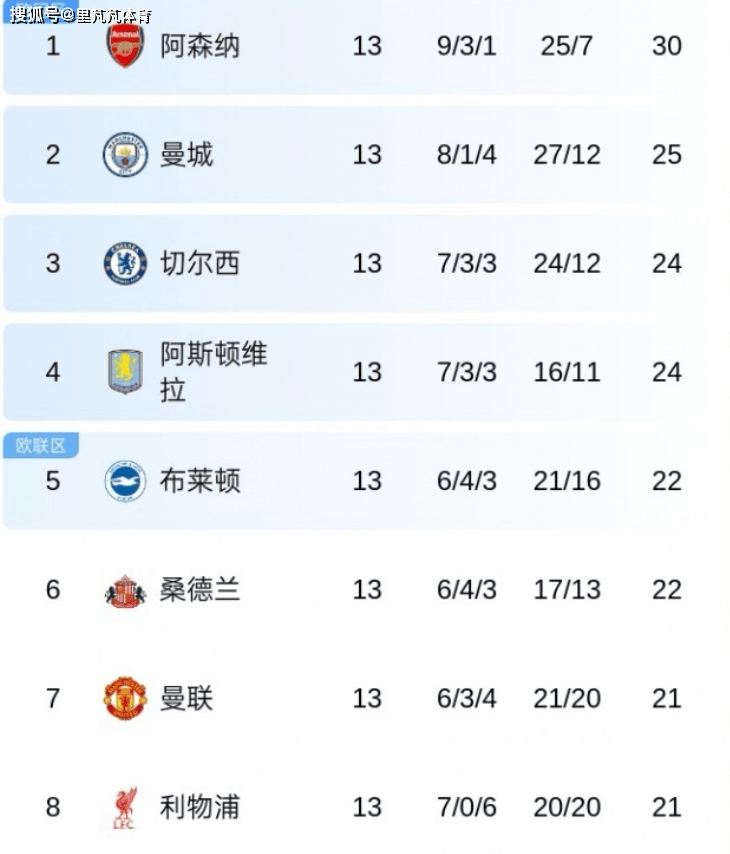Open the Brighton club badge

(125, 481)
